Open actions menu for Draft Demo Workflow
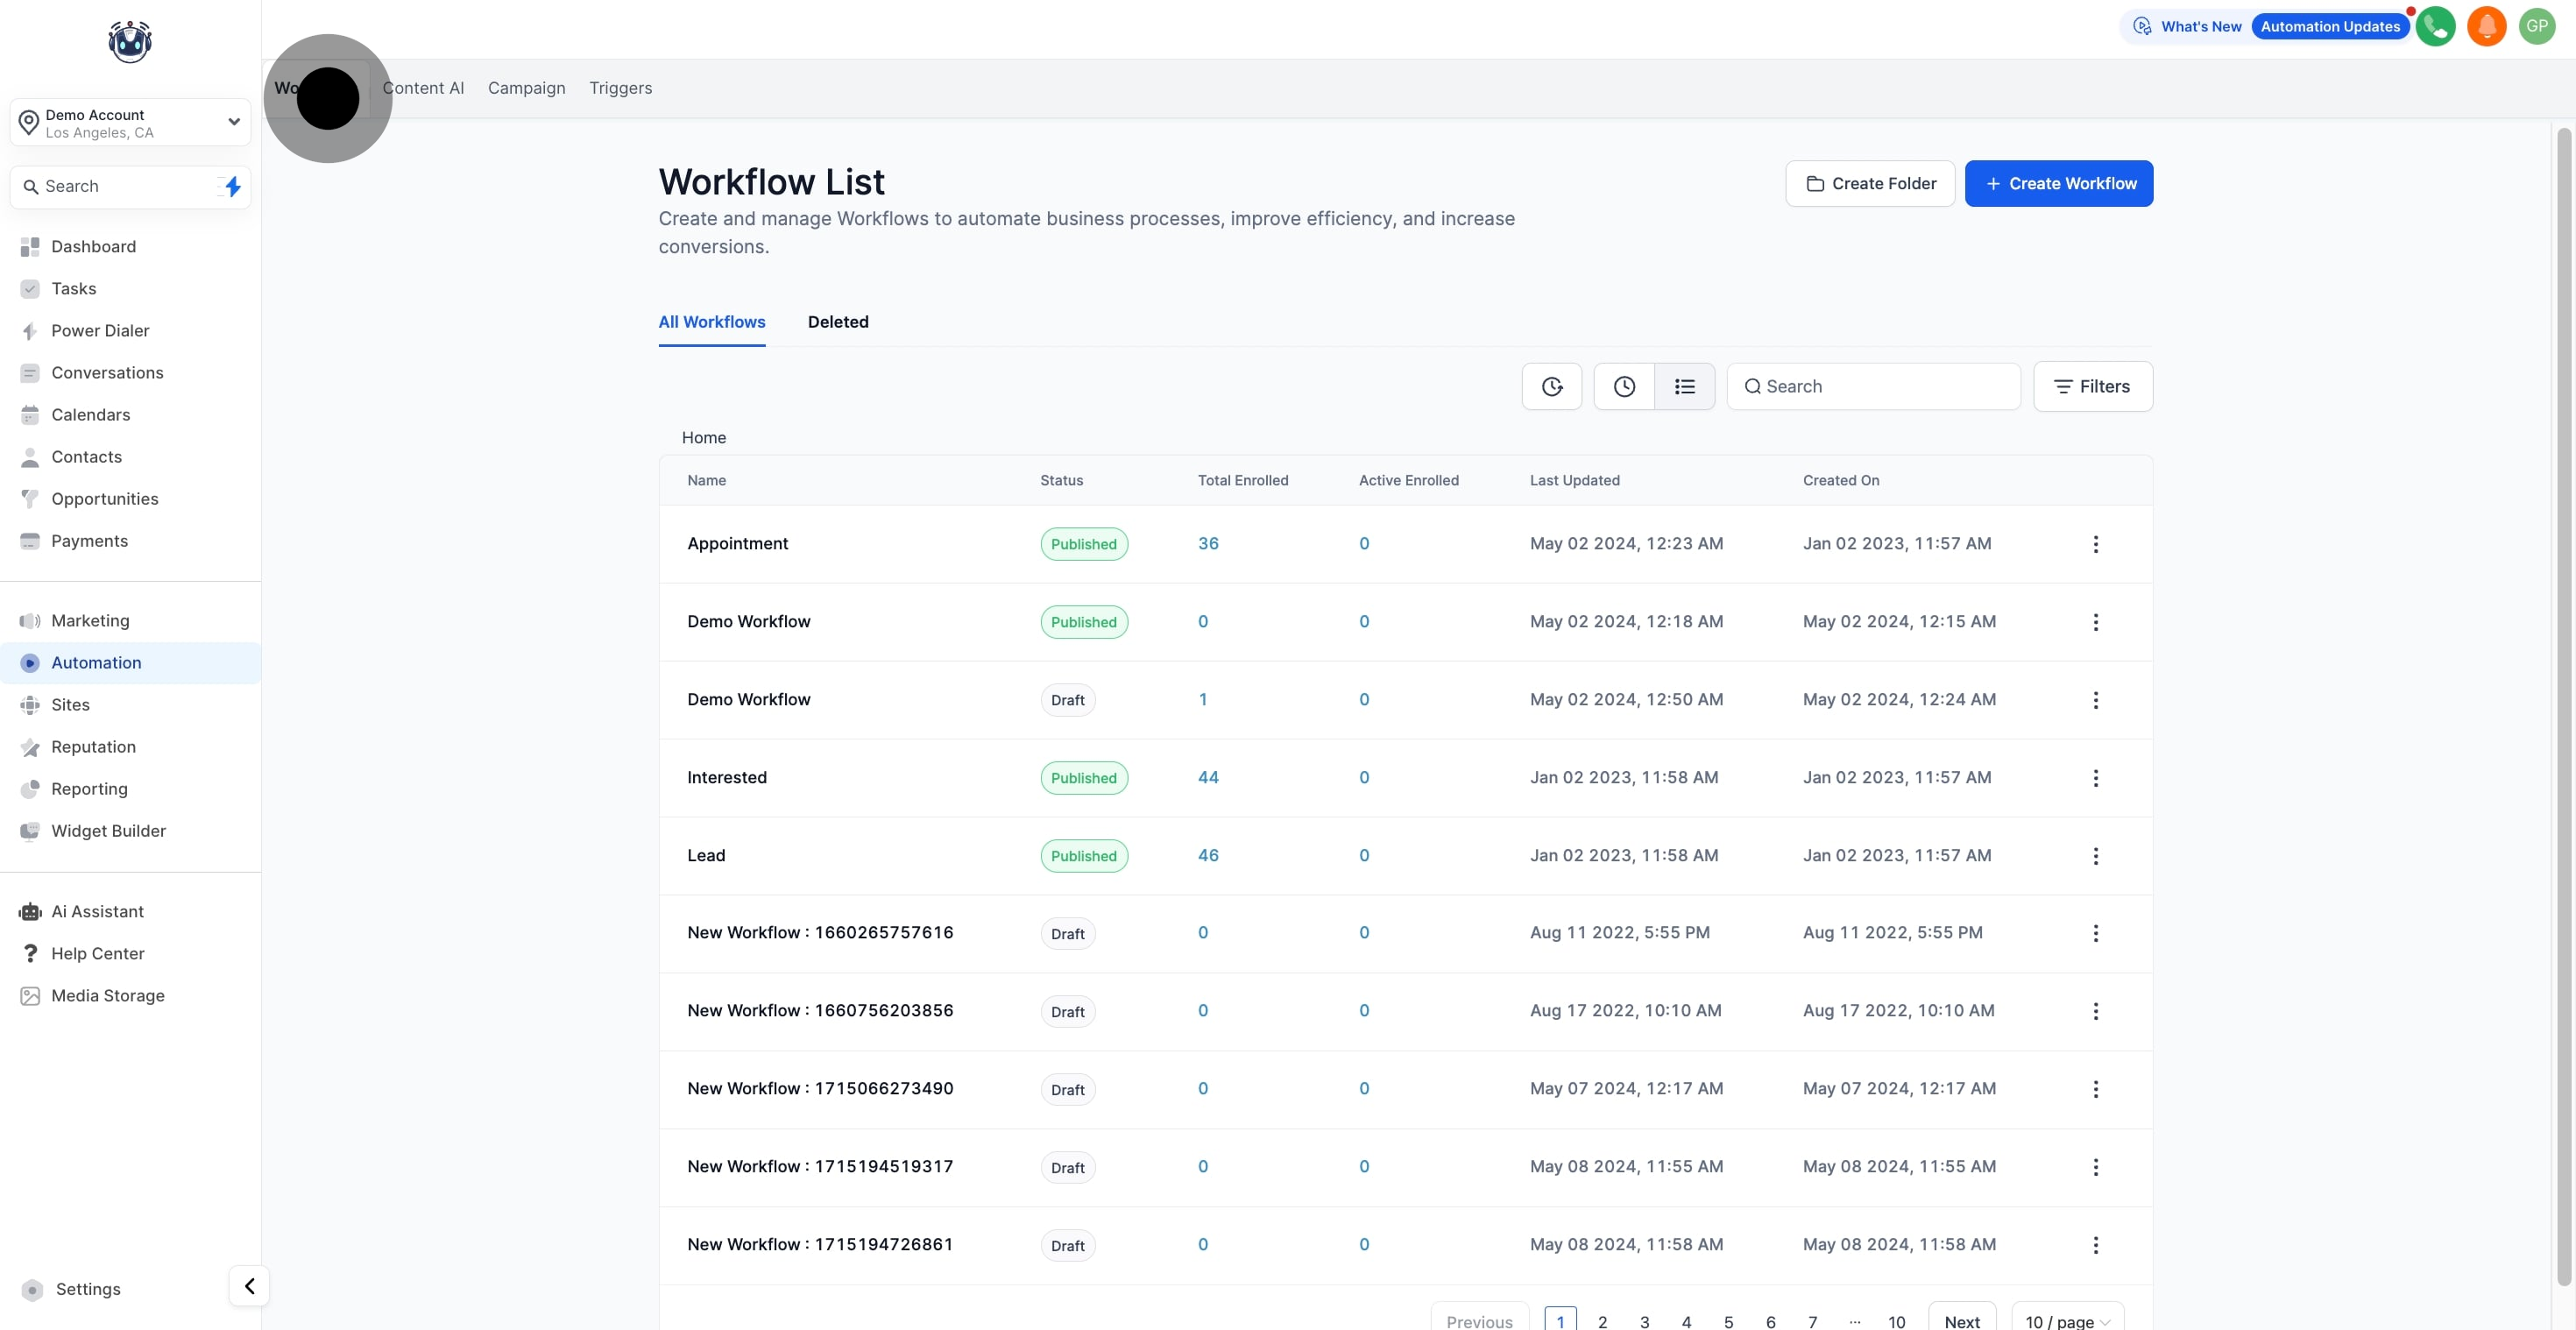The height and width of the screenshot is (1330, 2576). click(x=2095, y=700)
